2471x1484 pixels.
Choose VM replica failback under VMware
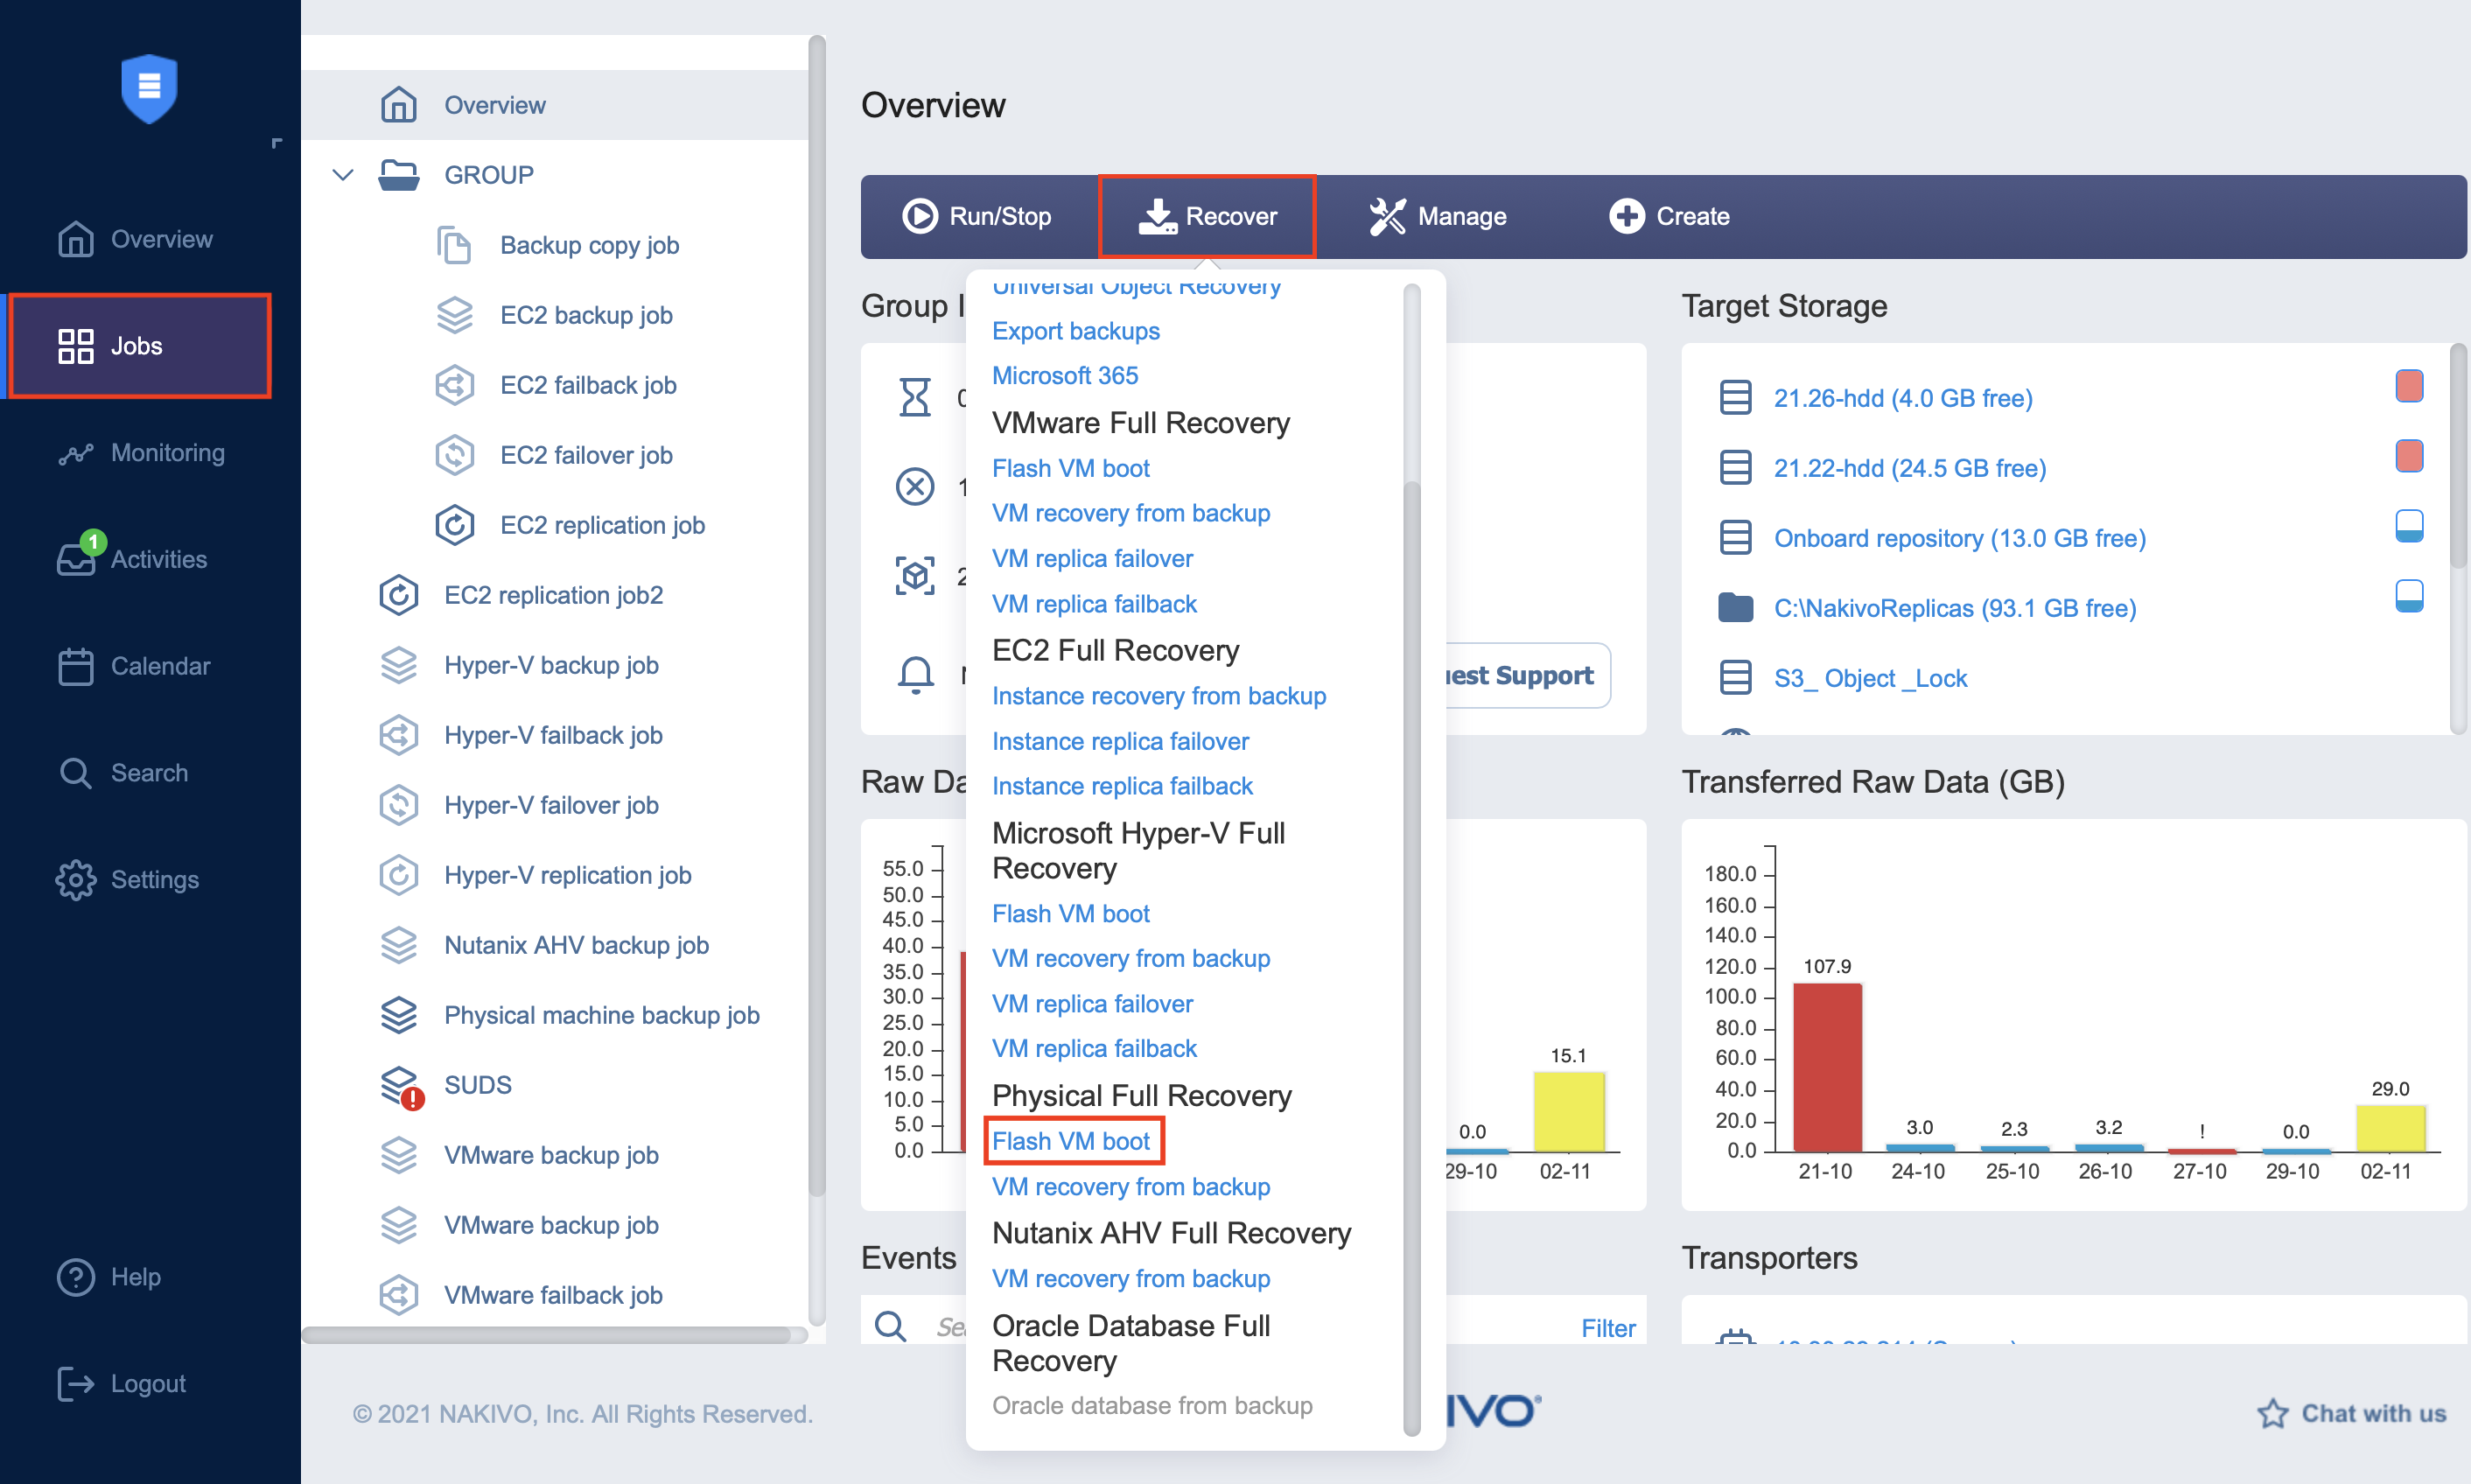pyautogui.click(x=1094, y=604)
